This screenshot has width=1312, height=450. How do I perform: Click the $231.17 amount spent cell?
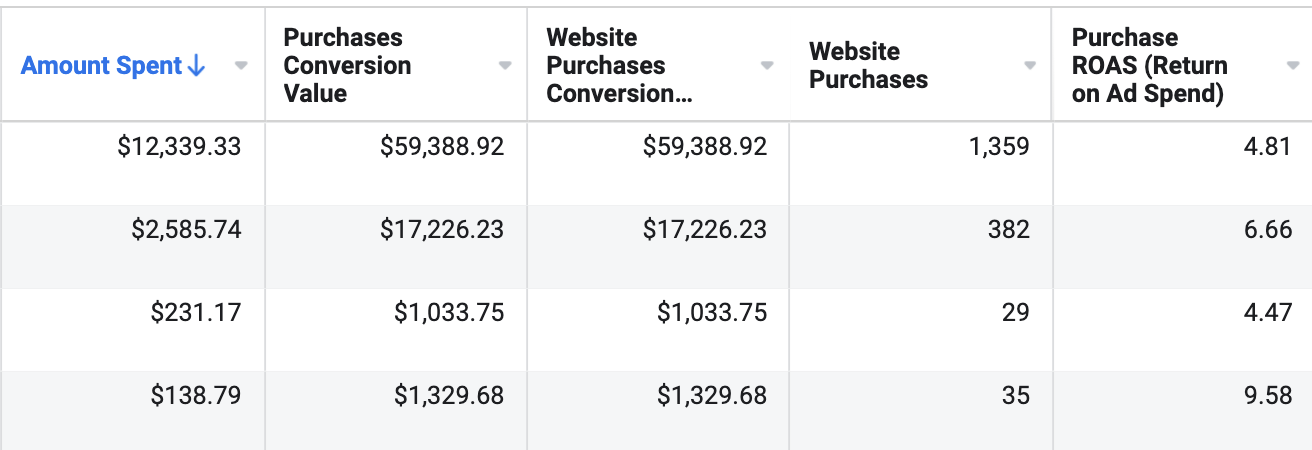coord(196,313)
